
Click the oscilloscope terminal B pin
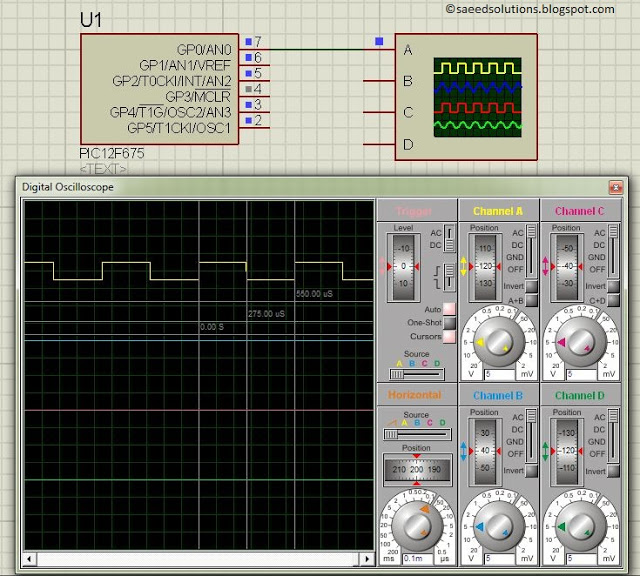tap(379, 81)
